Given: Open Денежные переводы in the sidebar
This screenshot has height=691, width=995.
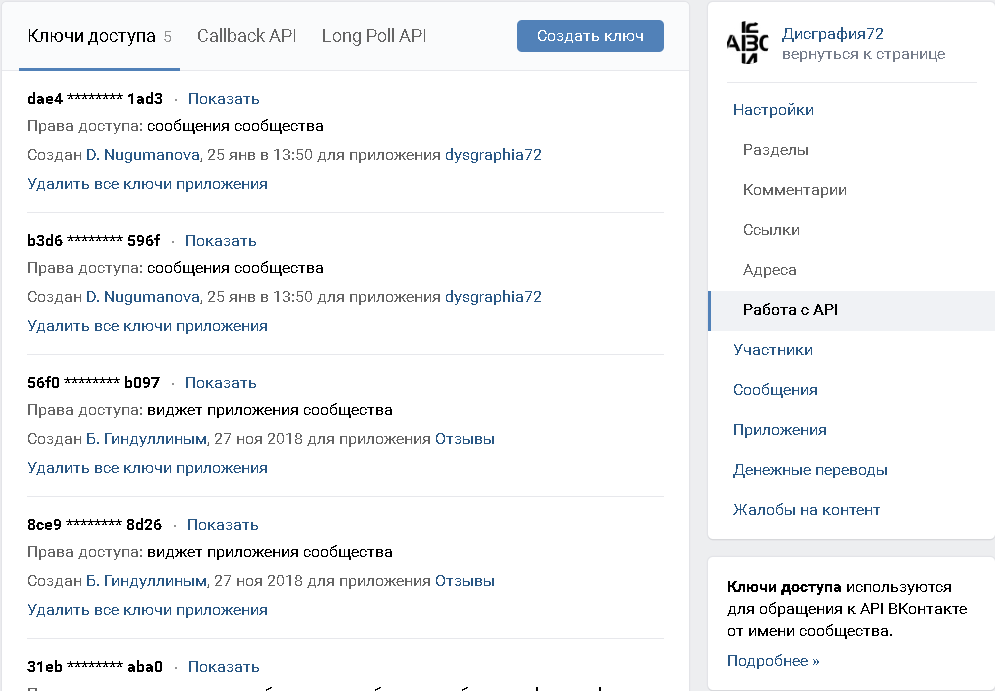Looking at the screenshot, I should pyautogui.click(x=810, y=470).
